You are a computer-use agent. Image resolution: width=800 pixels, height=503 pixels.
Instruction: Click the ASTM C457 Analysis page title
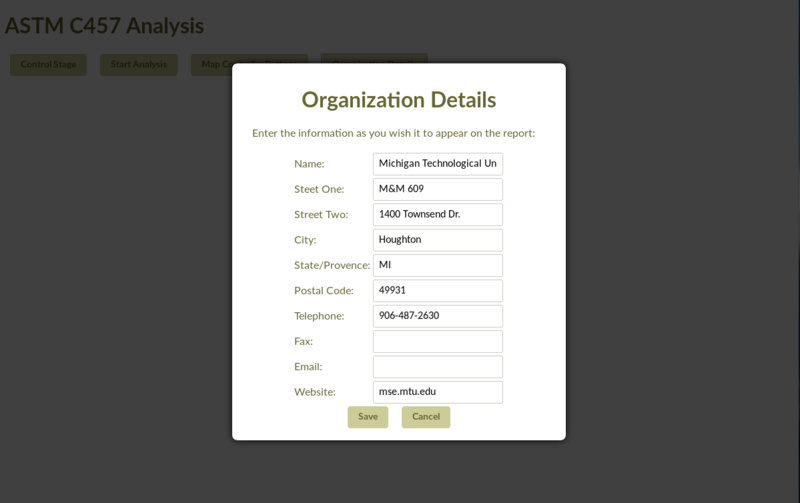(x=105, y=26)
